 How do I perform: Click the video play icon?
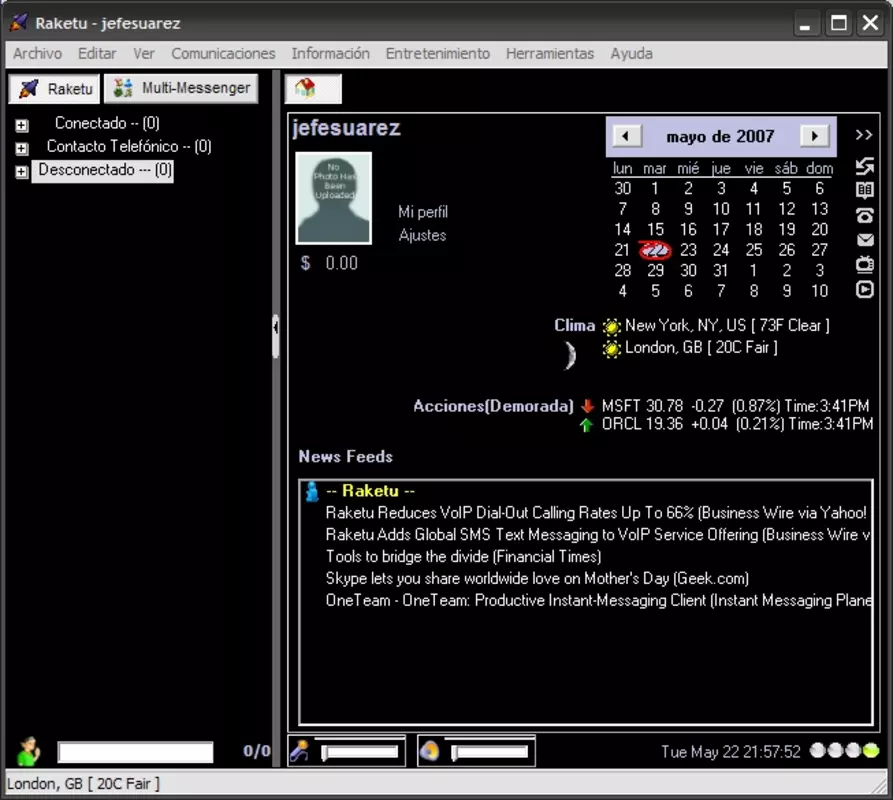click(x=865, y=290)
